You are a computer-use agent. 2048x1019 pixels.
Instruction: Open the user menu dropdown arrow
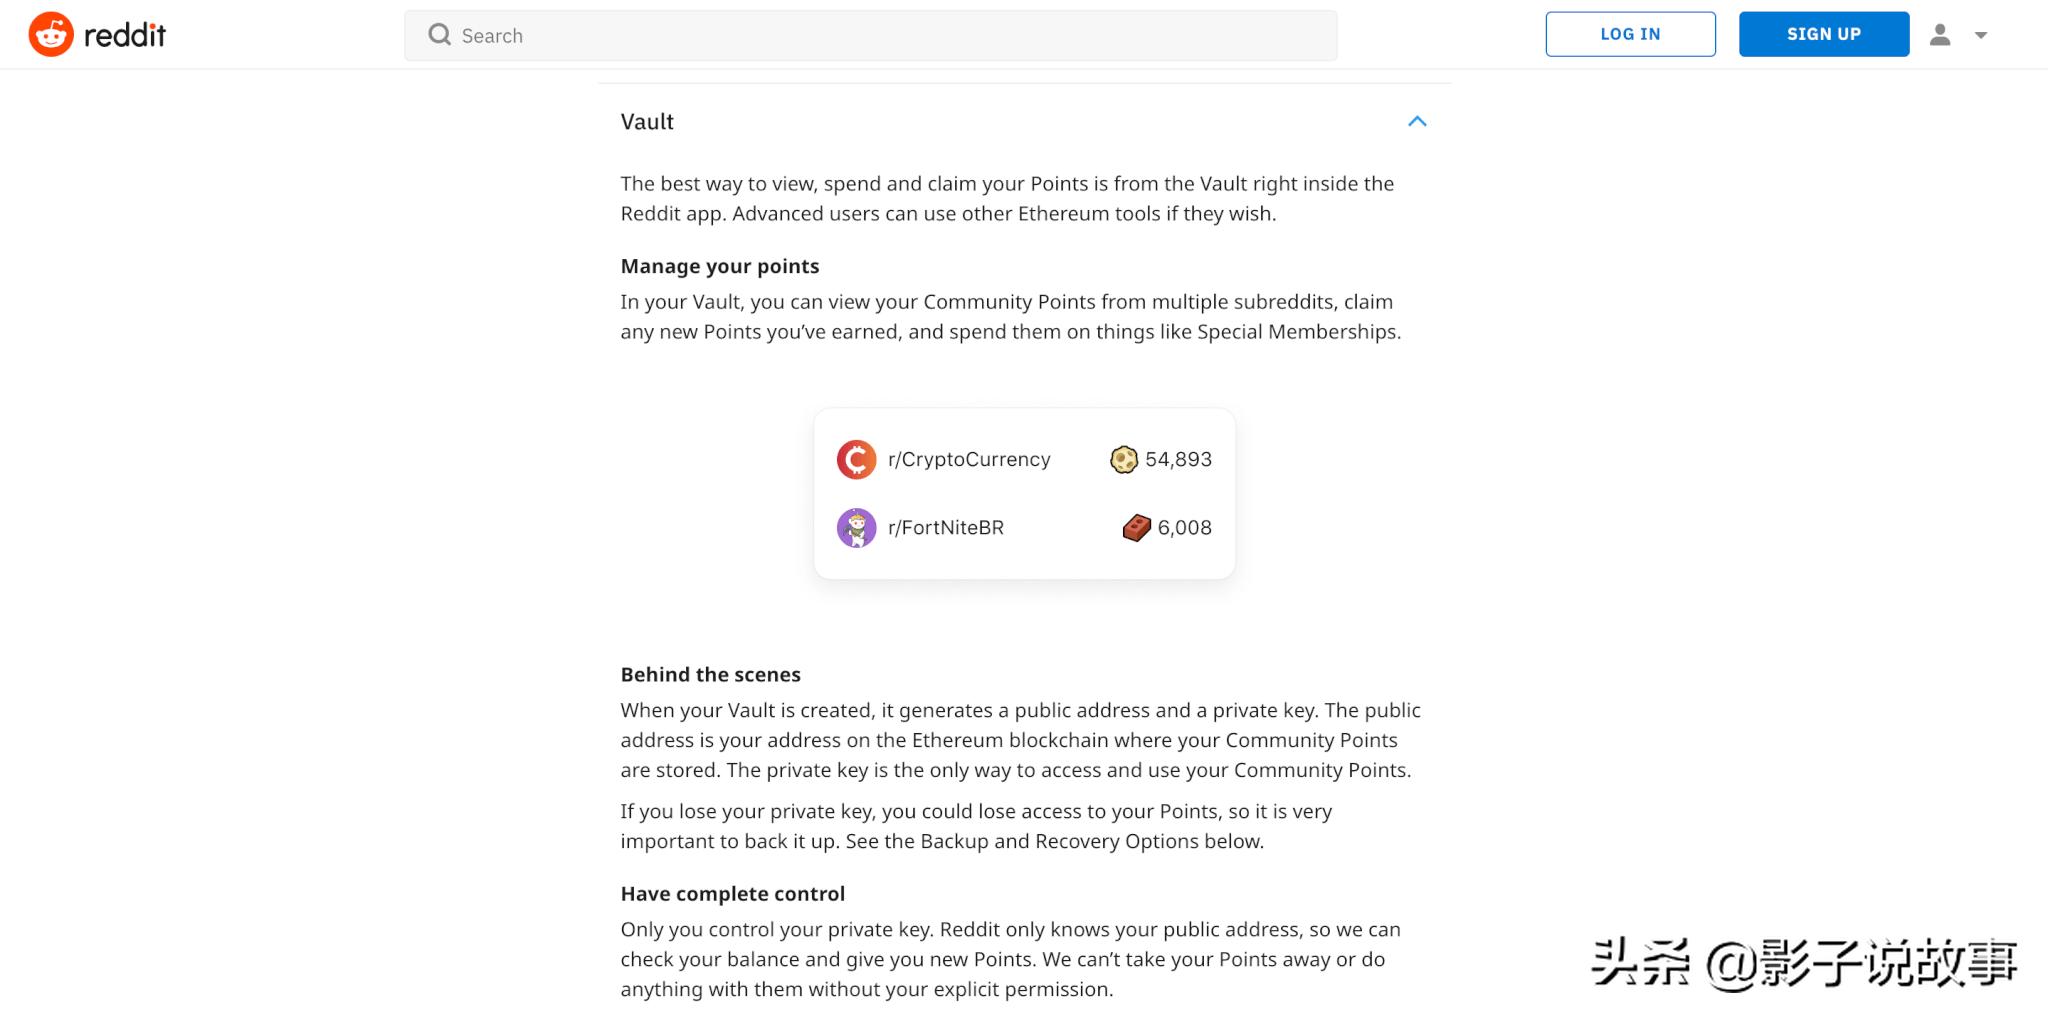(x=1981, y=35)
